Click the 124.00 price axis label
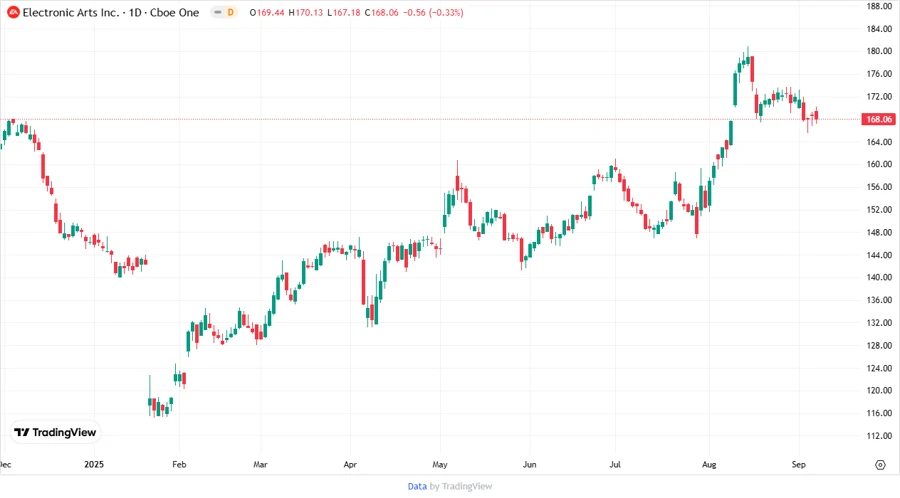 (879, 368)
